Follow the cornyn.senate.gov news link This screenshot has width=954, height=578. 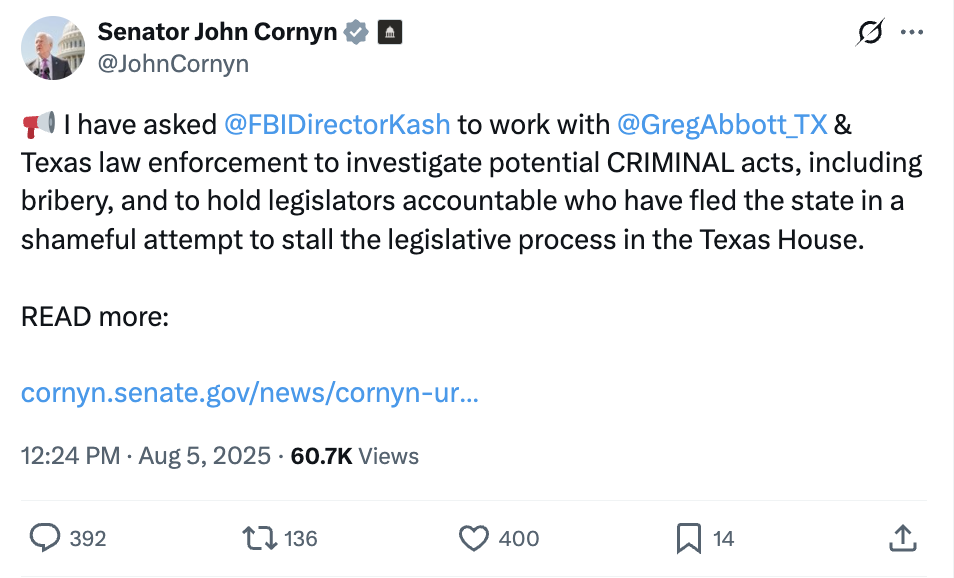point(249,393)
